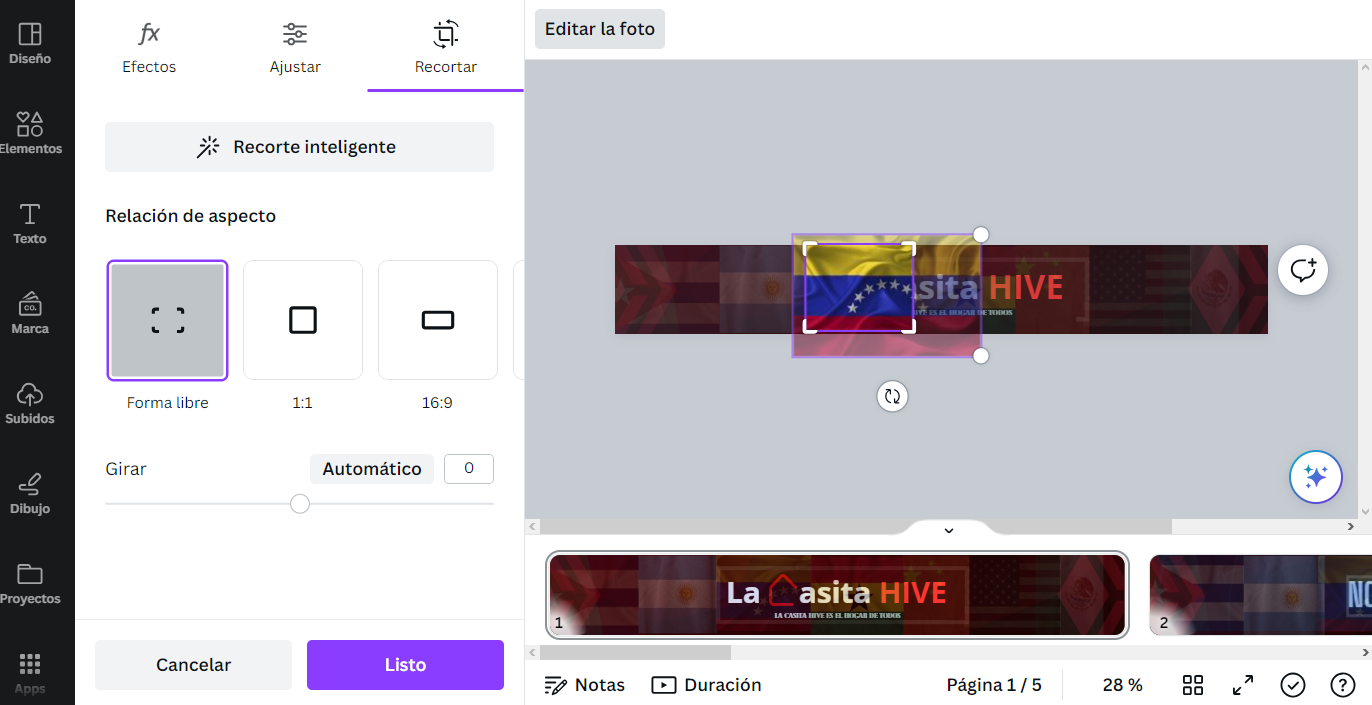Click the canvas horizontal scrollbar
Screen dimensions: 1372x705
click(x=856, y=526)
